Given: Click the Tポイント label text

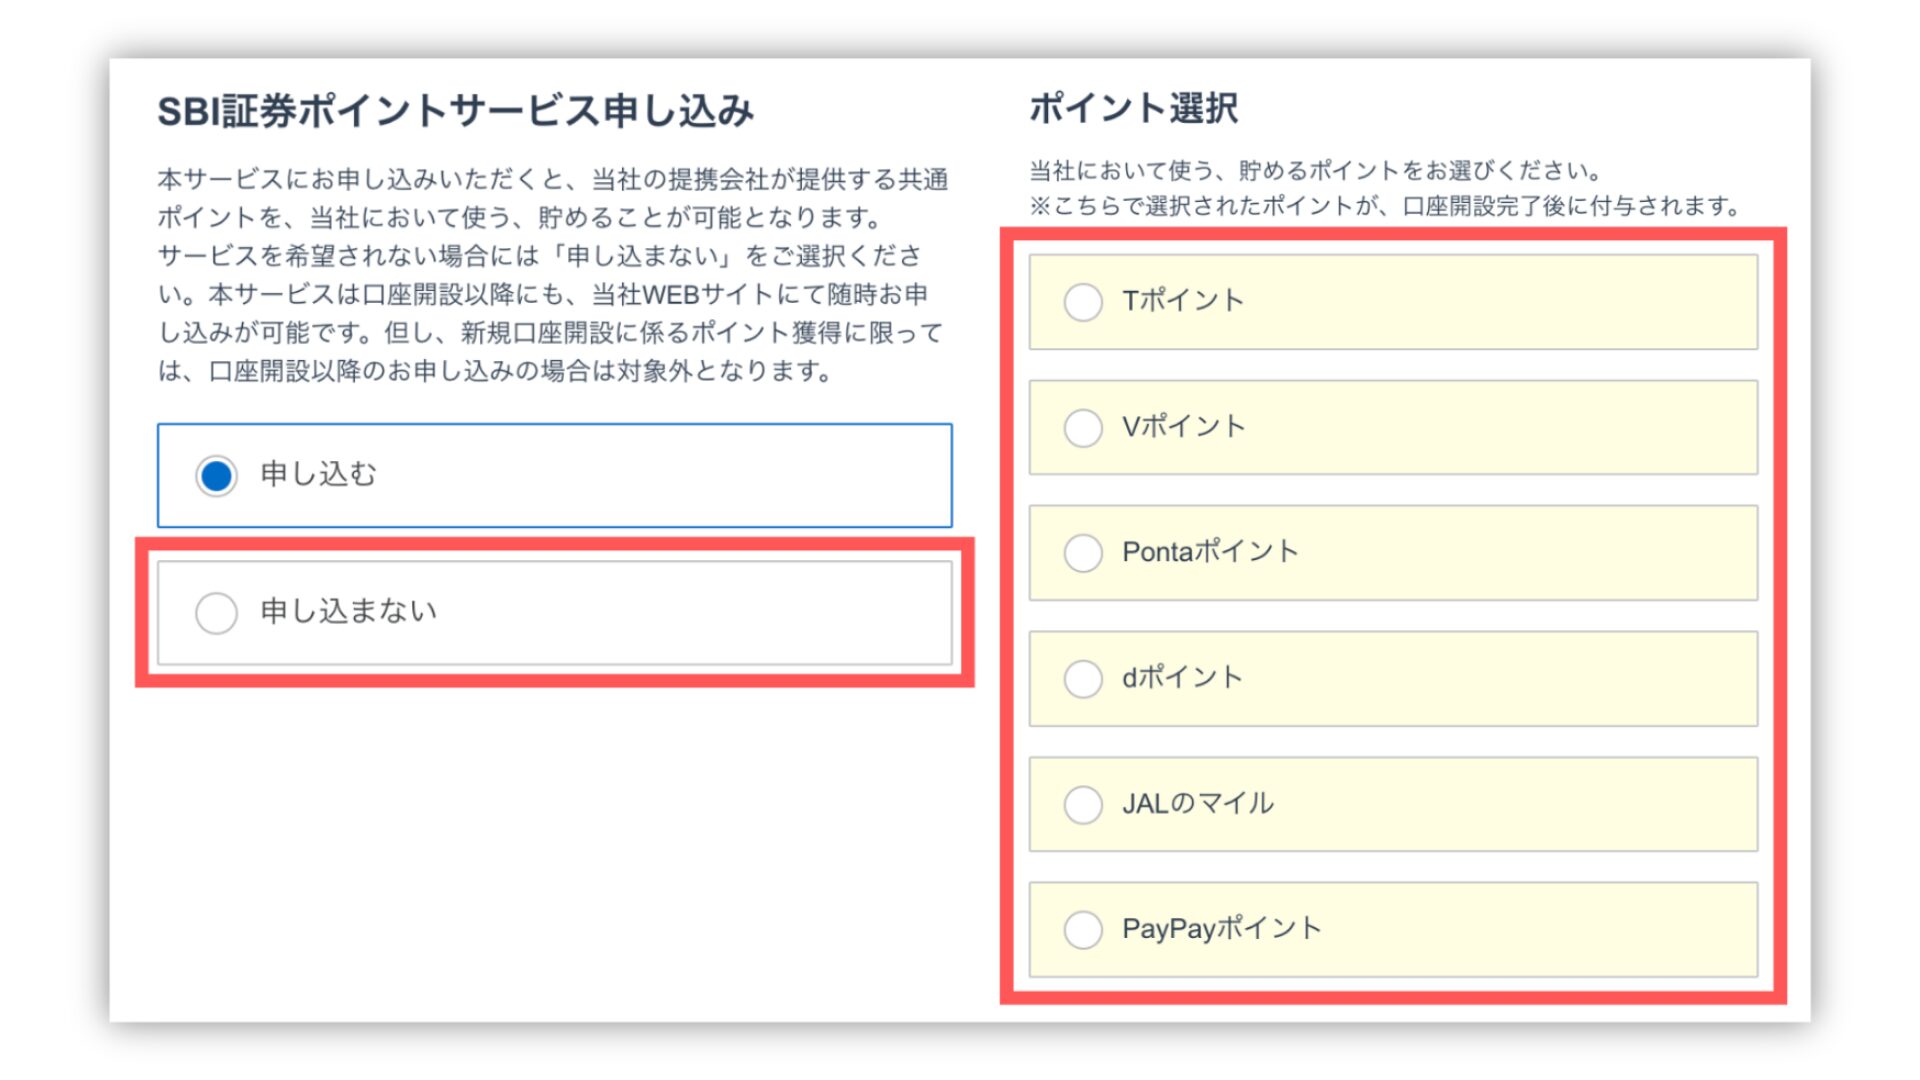Looking at the screenshot, I should pos(1183,301).
